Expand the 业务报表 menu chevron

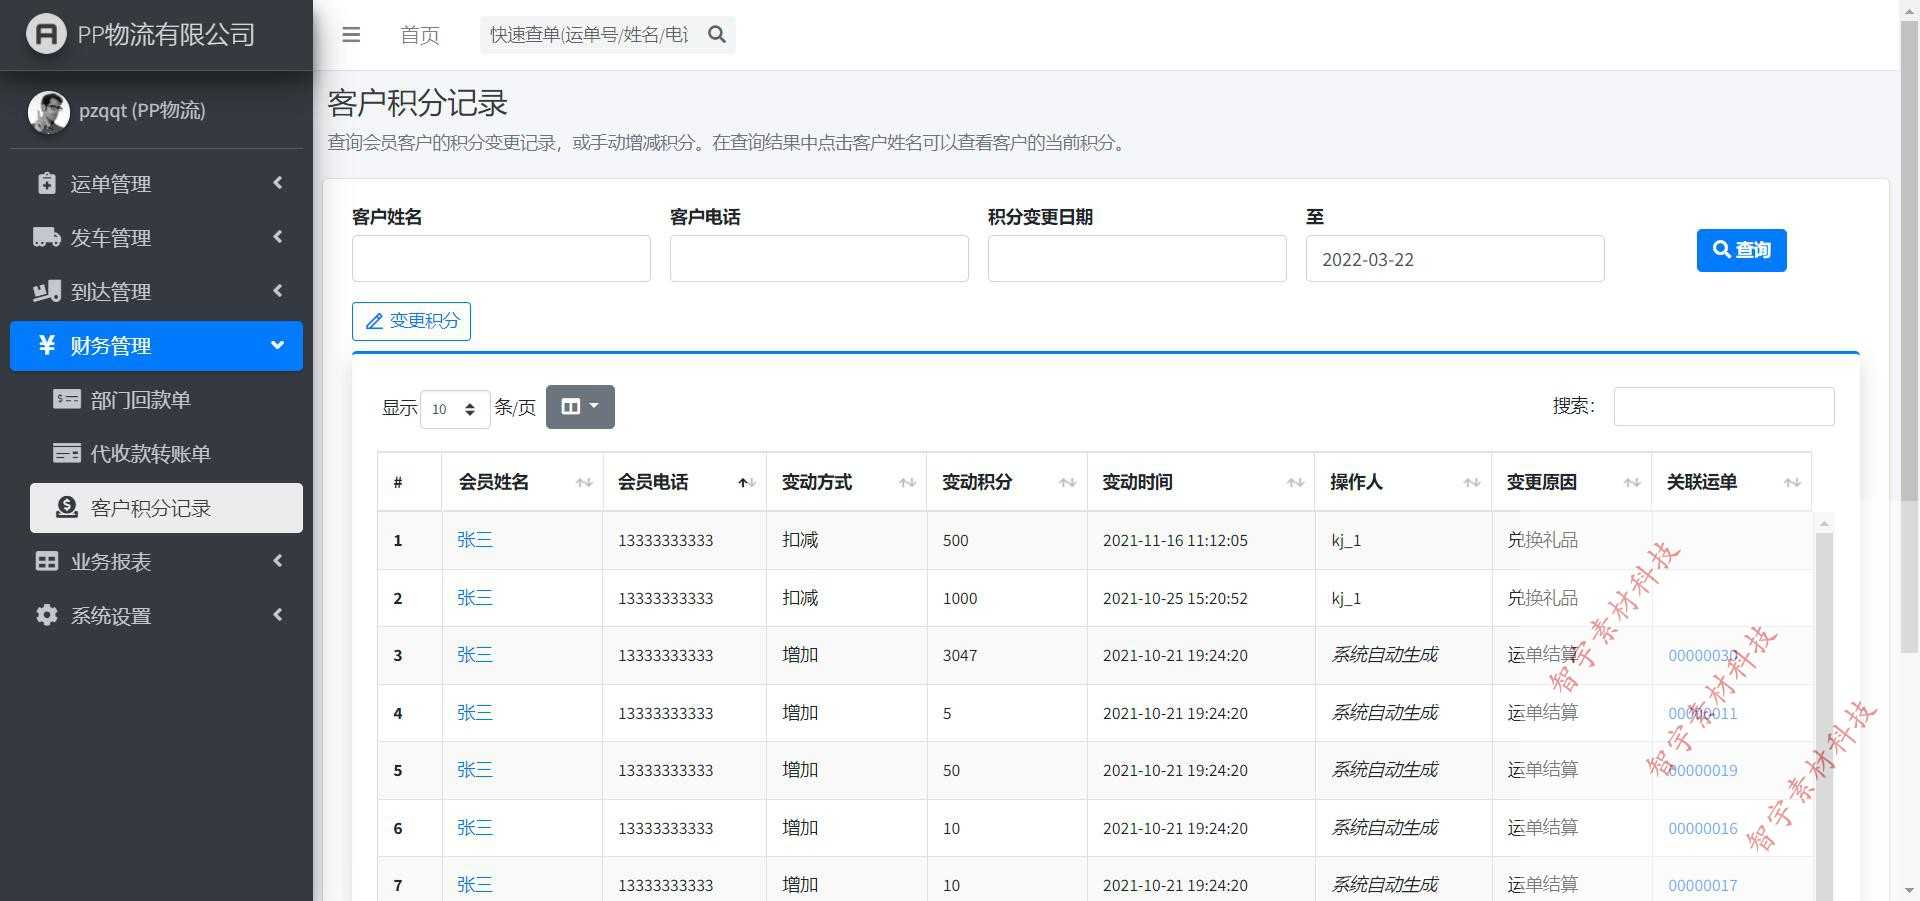click(x=277, y=561)
